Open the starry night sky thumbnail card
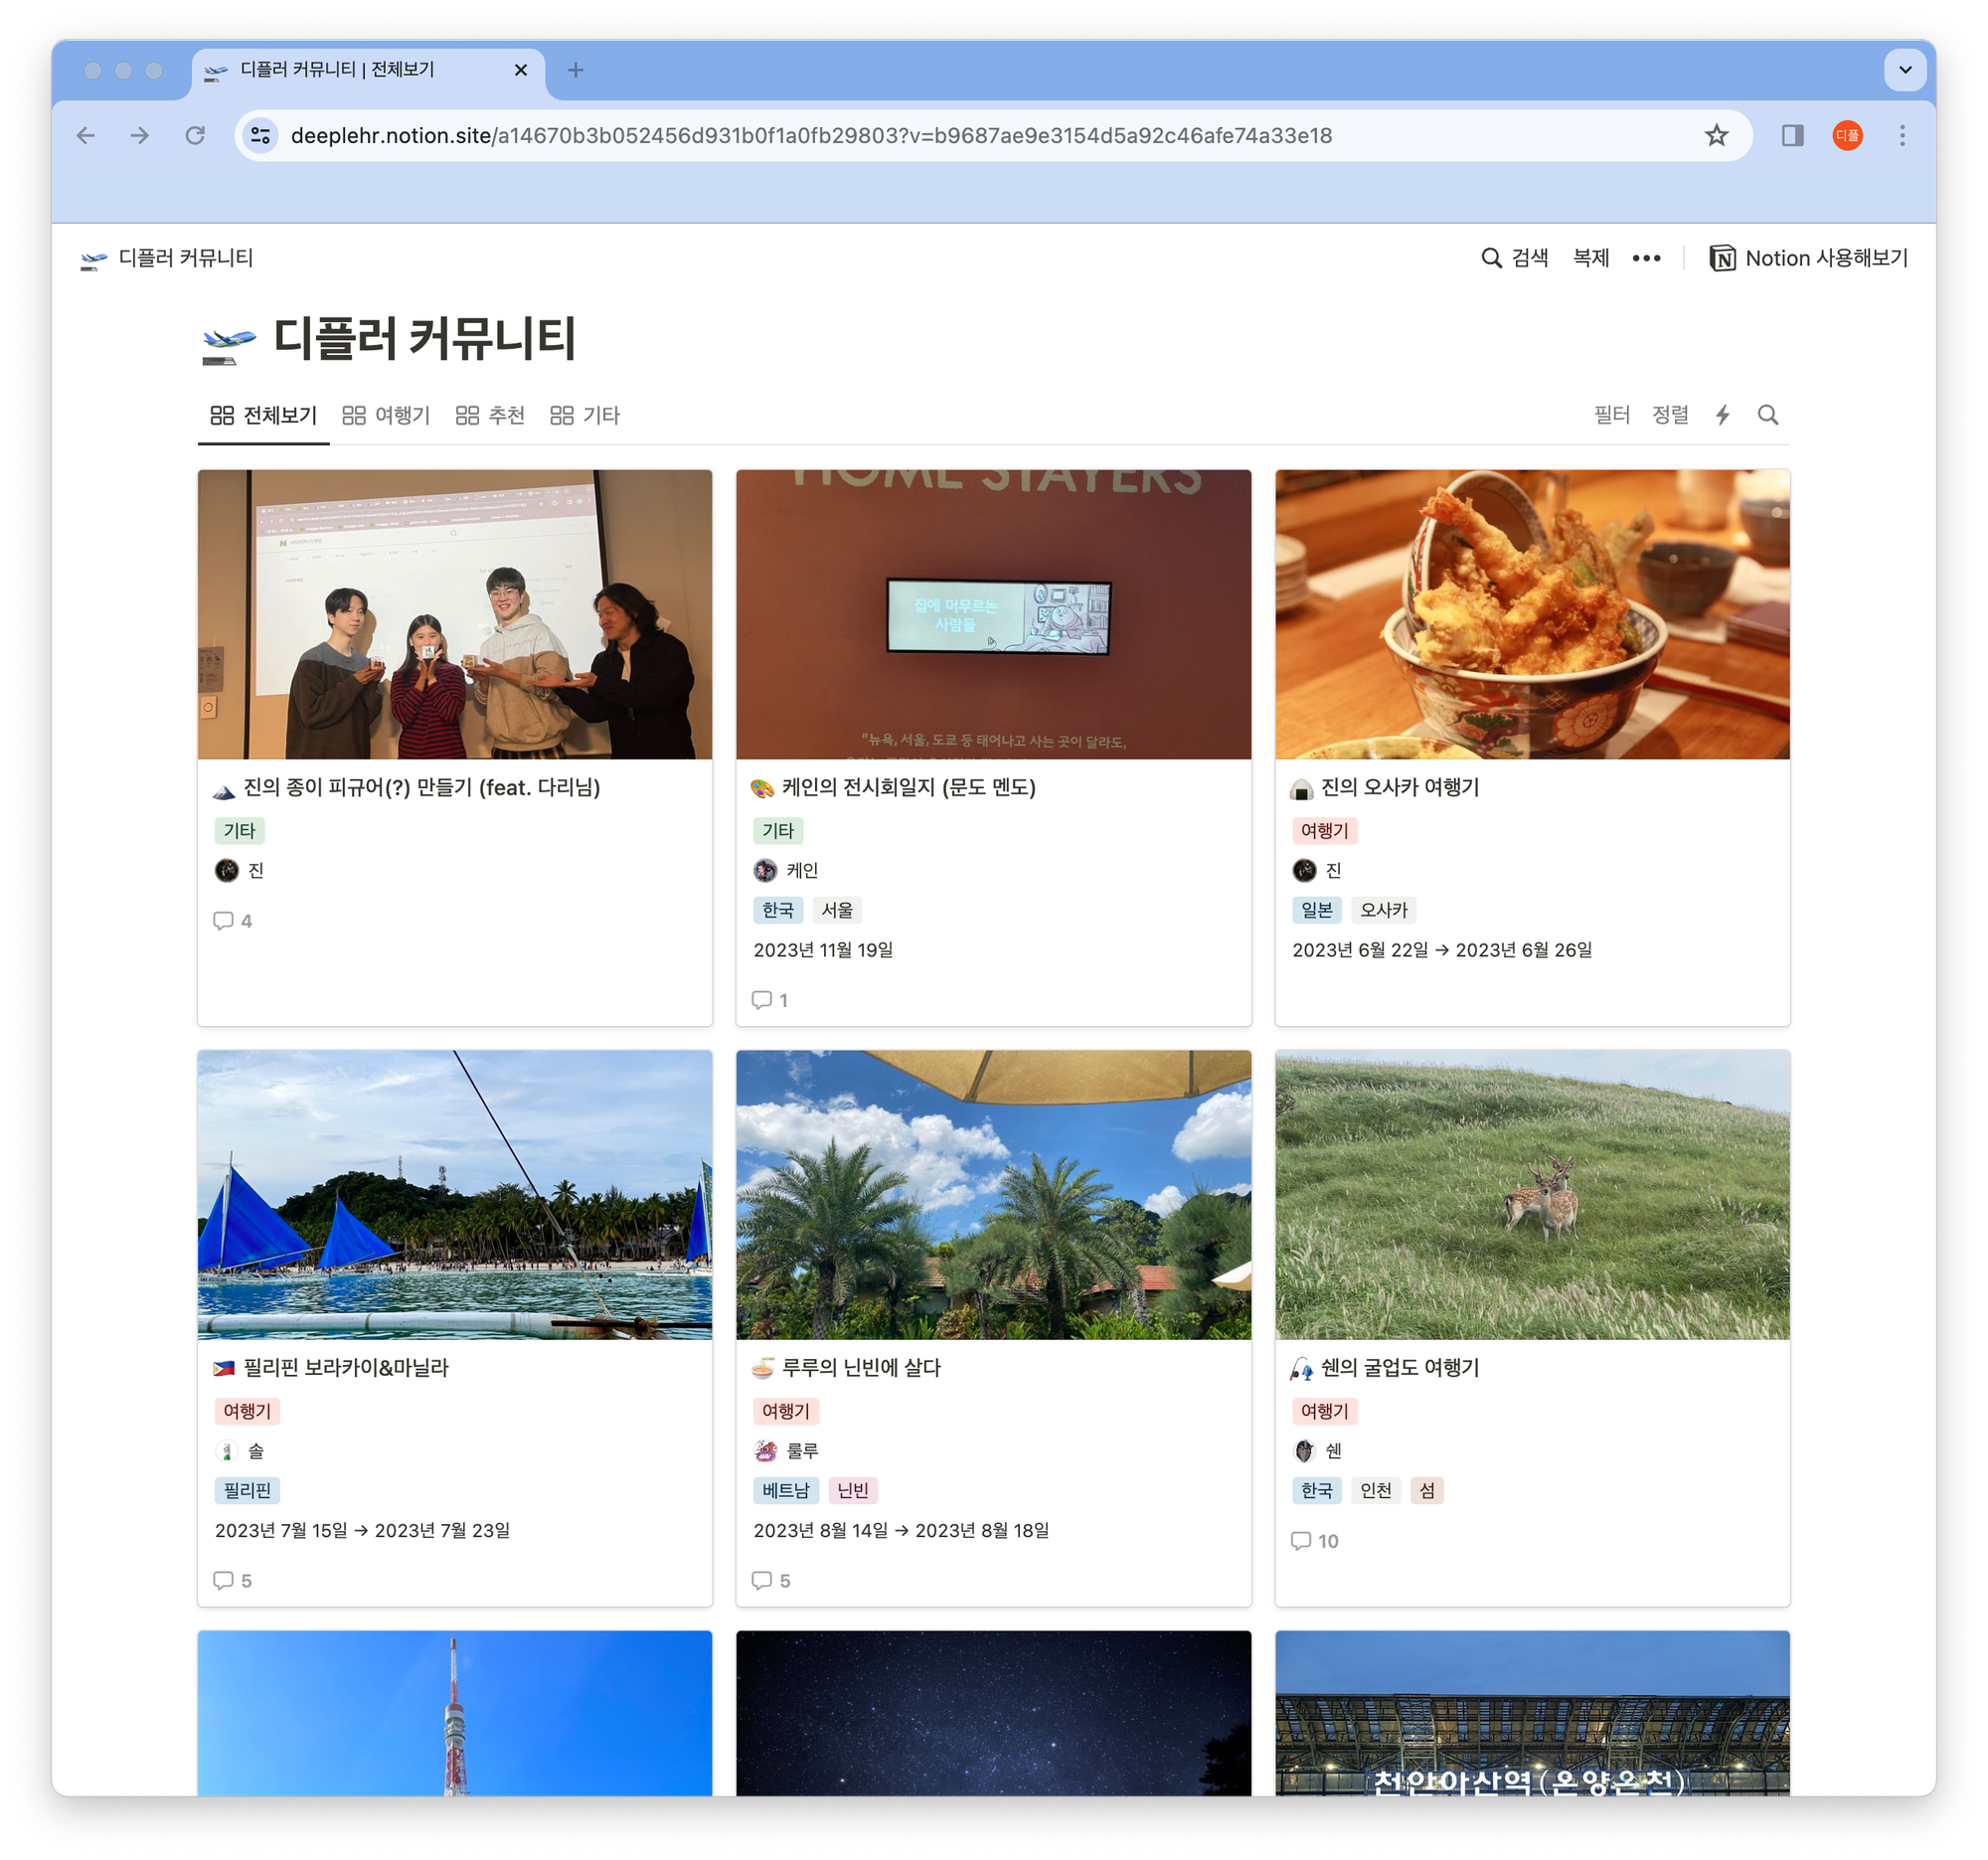 tap(993, 1714)
